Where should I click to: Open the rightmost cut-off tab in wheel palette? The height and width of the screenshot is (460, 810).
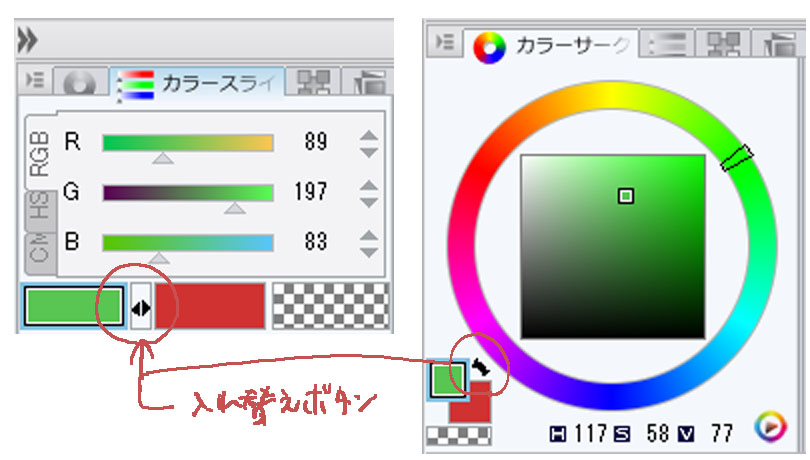click(x=780, y=44)
